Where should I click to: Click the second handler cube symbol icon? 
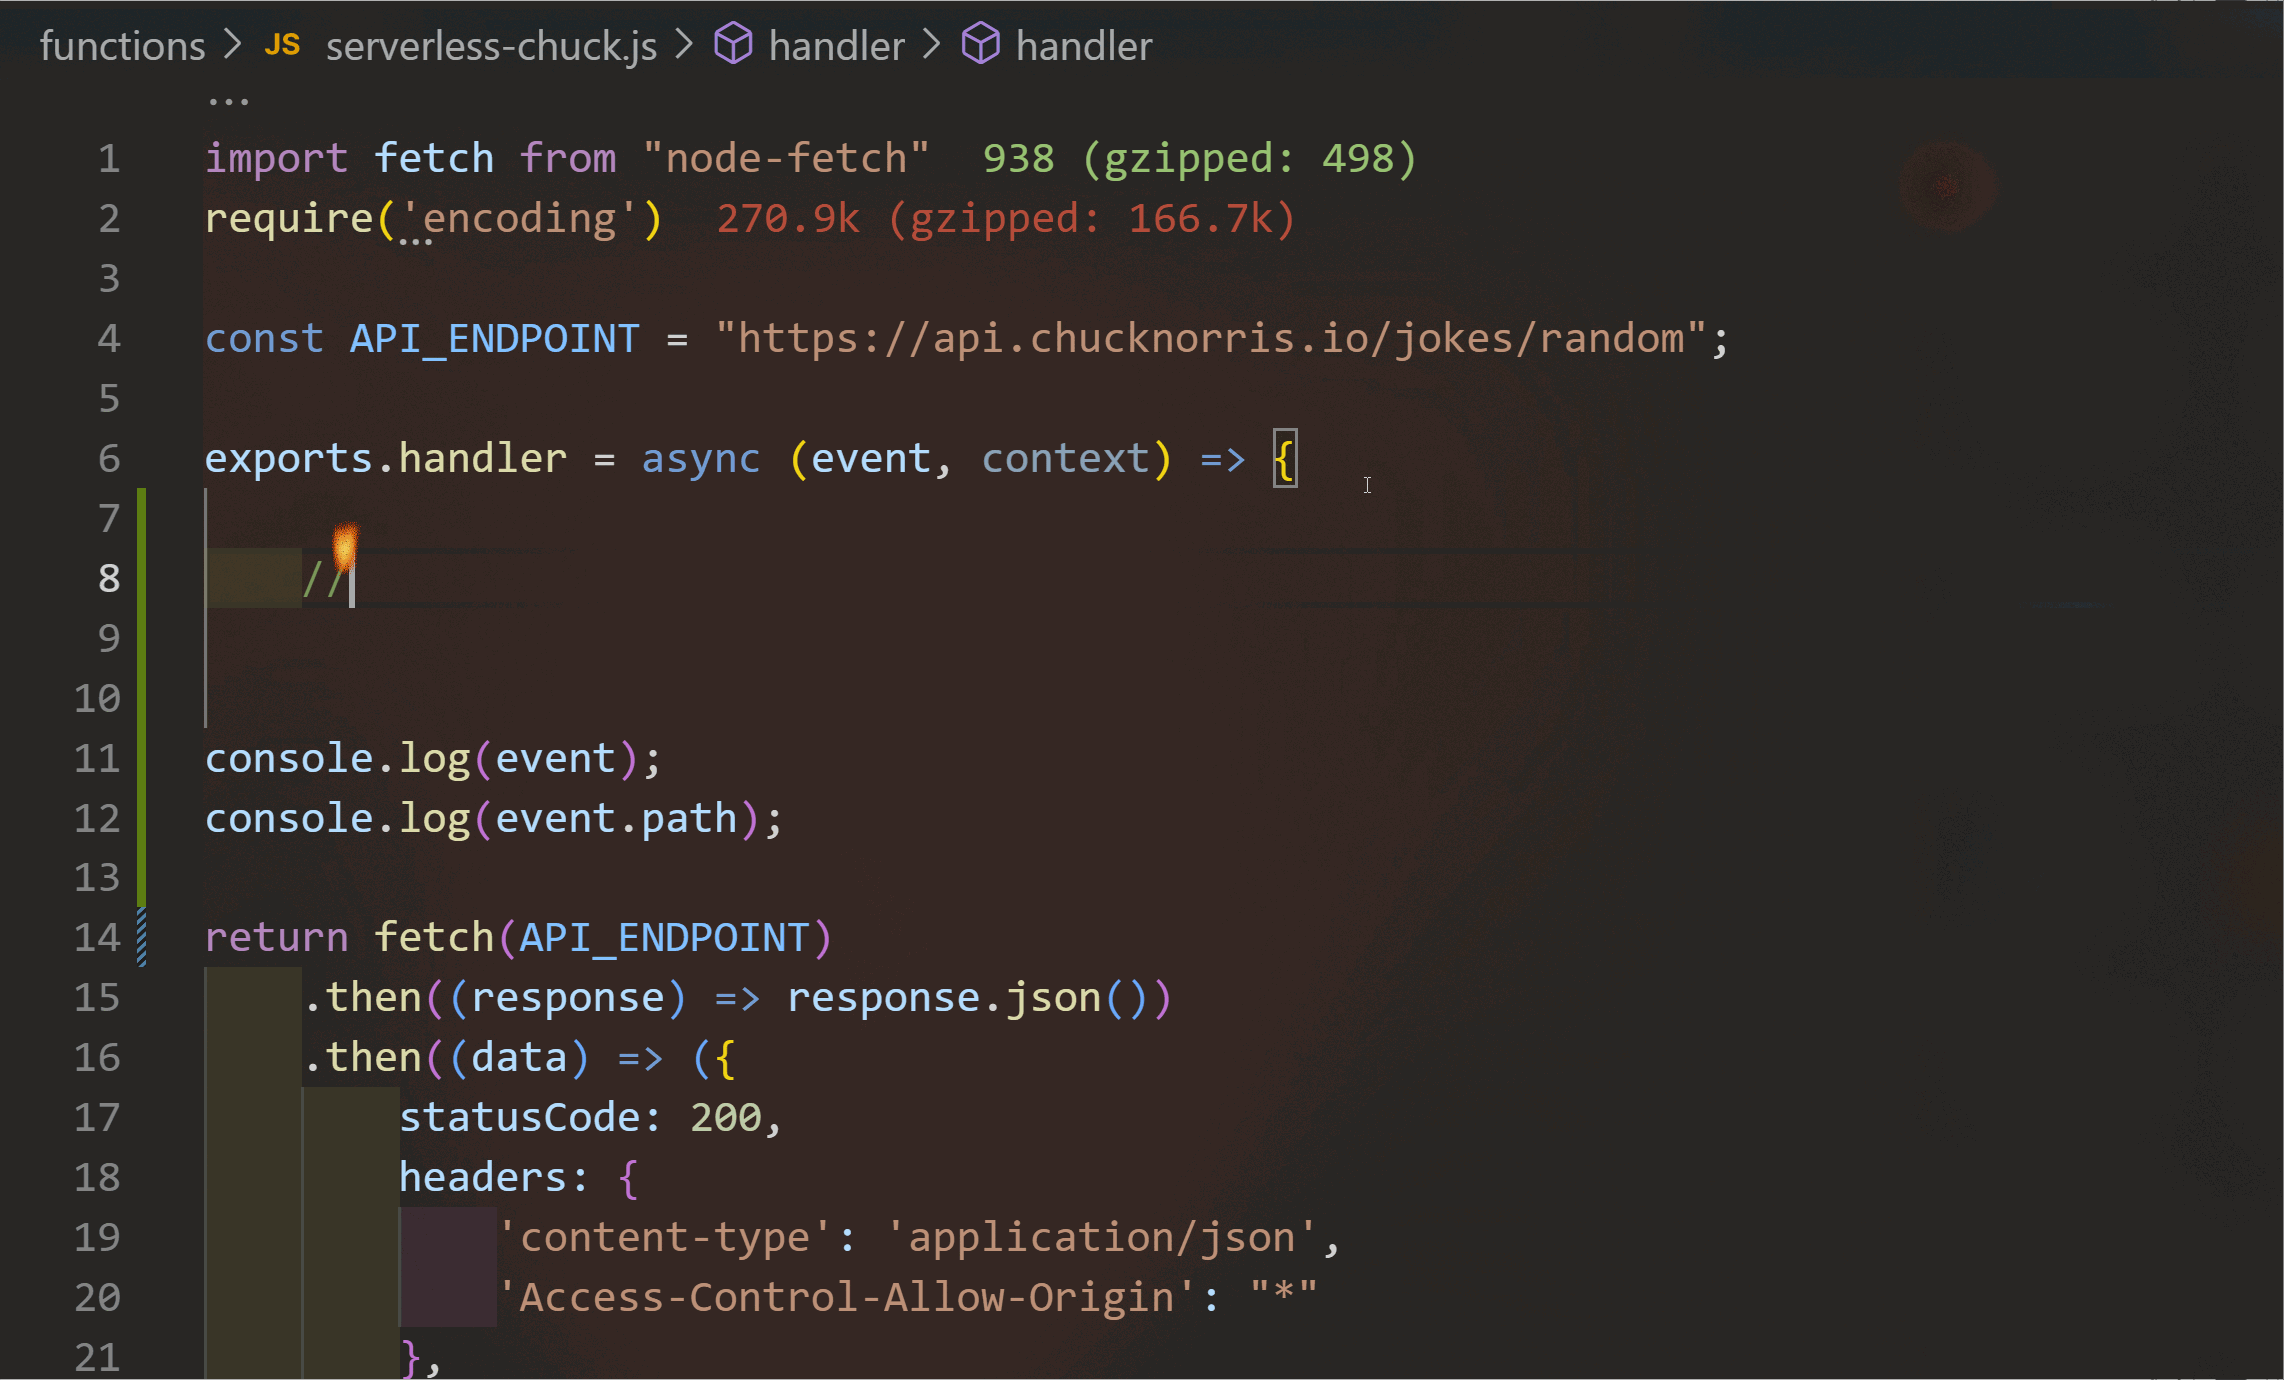[x=980, y=45]
